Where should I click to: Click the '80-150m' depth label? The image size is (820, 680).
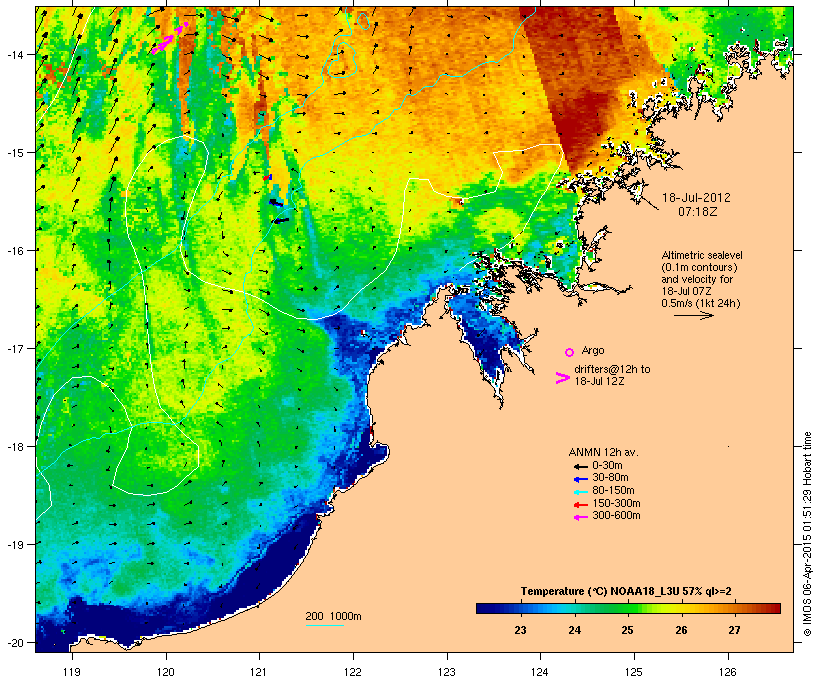pos(613,491)
